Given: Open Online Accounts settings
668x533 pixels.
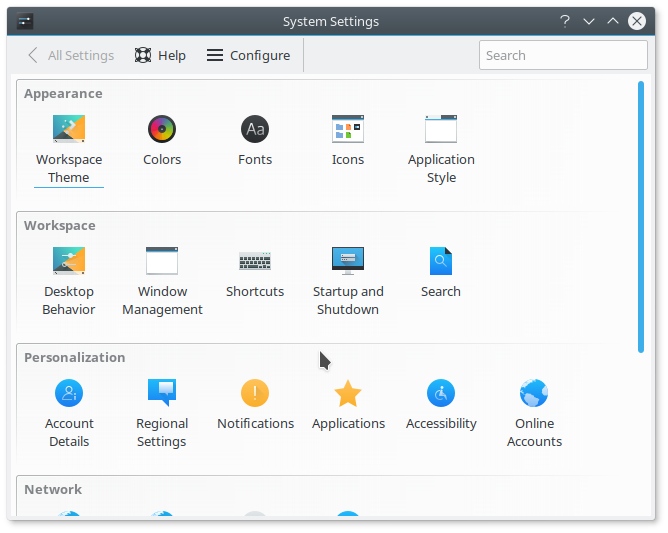Looking at the screenshot, I should pos(534,413).
